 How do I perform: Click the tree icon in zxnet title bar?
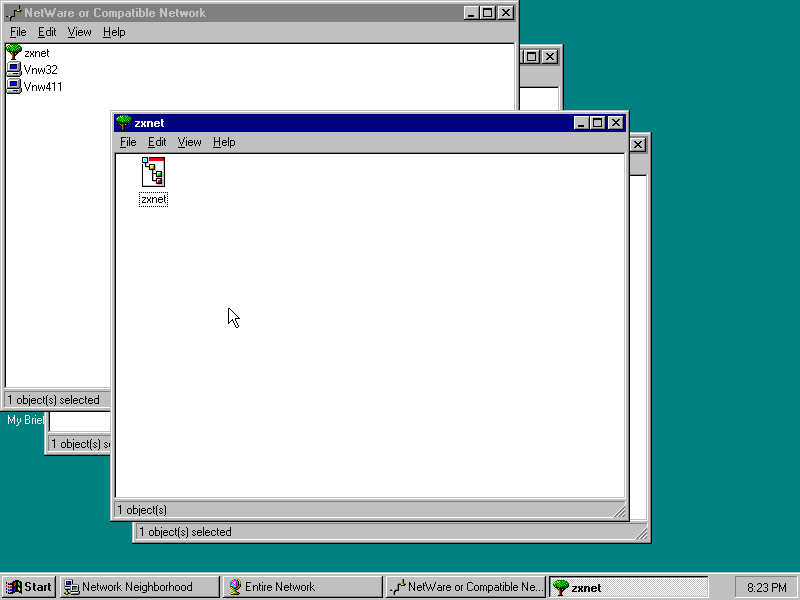[x=123, y=122]
